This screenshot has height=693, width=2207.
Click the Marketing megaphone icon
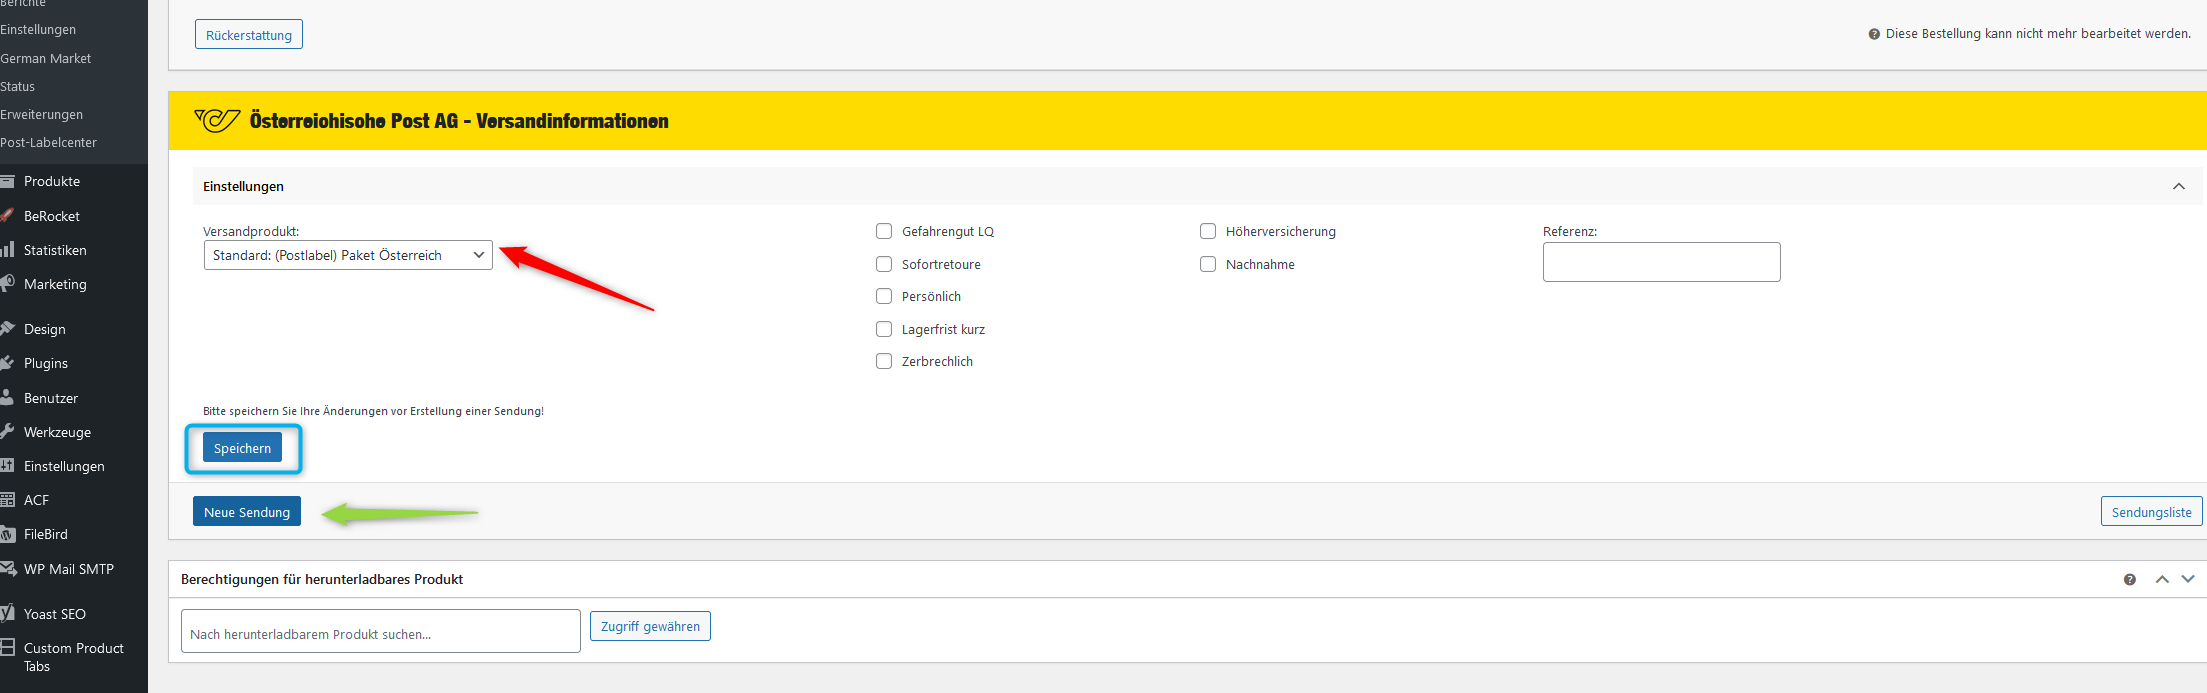coord(7,284)
